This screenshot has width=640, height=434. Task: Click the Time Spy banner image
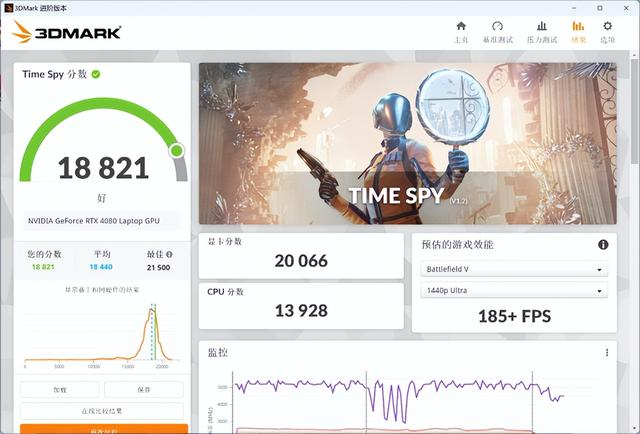[407, 143]
